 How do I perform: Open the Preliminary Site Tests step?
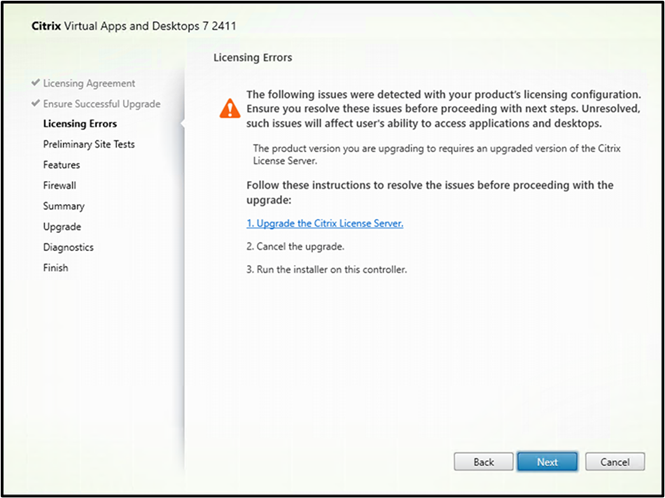89,144
